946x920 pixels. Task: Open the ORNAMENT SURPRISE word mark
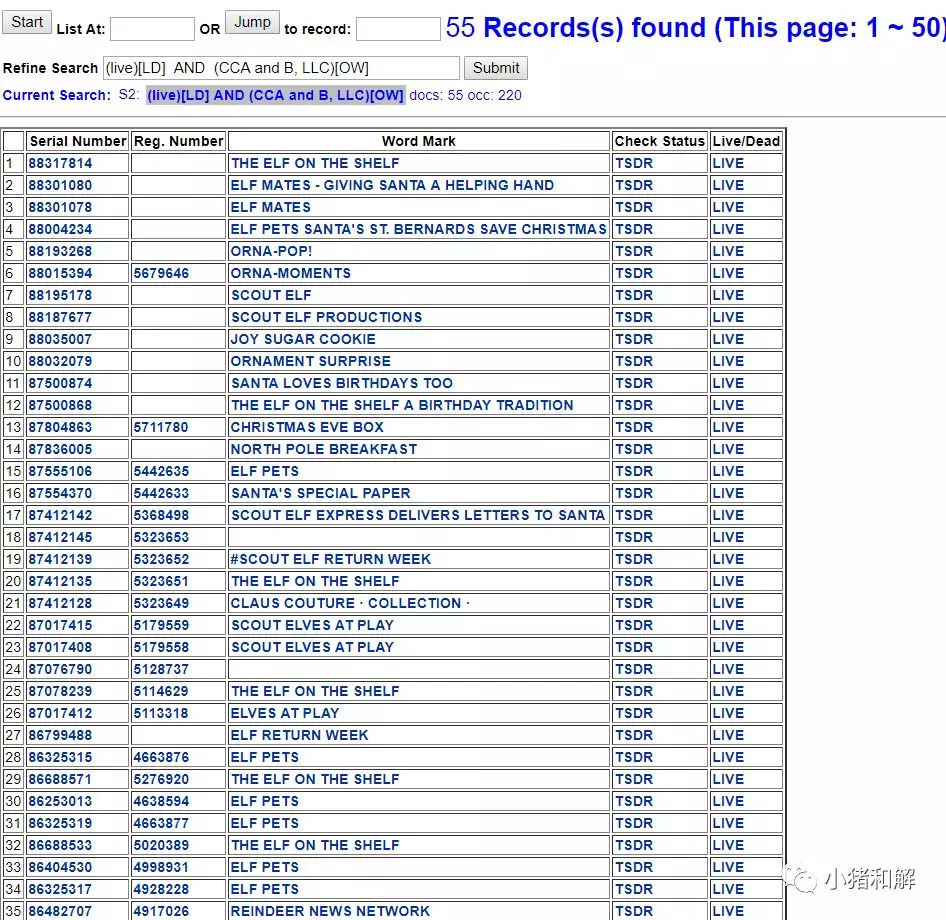tap(311, 361)
